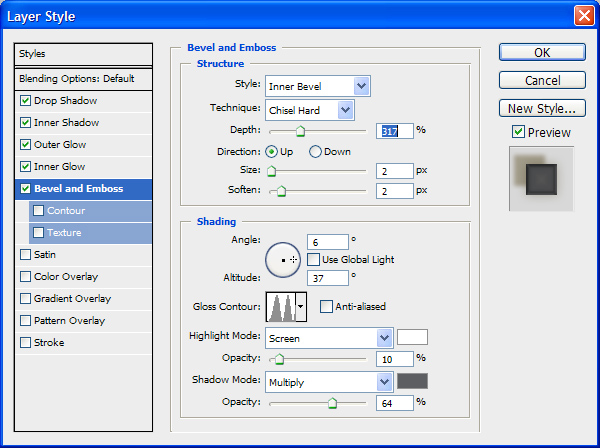Close the Layer Style dialog

pos(583,16)
